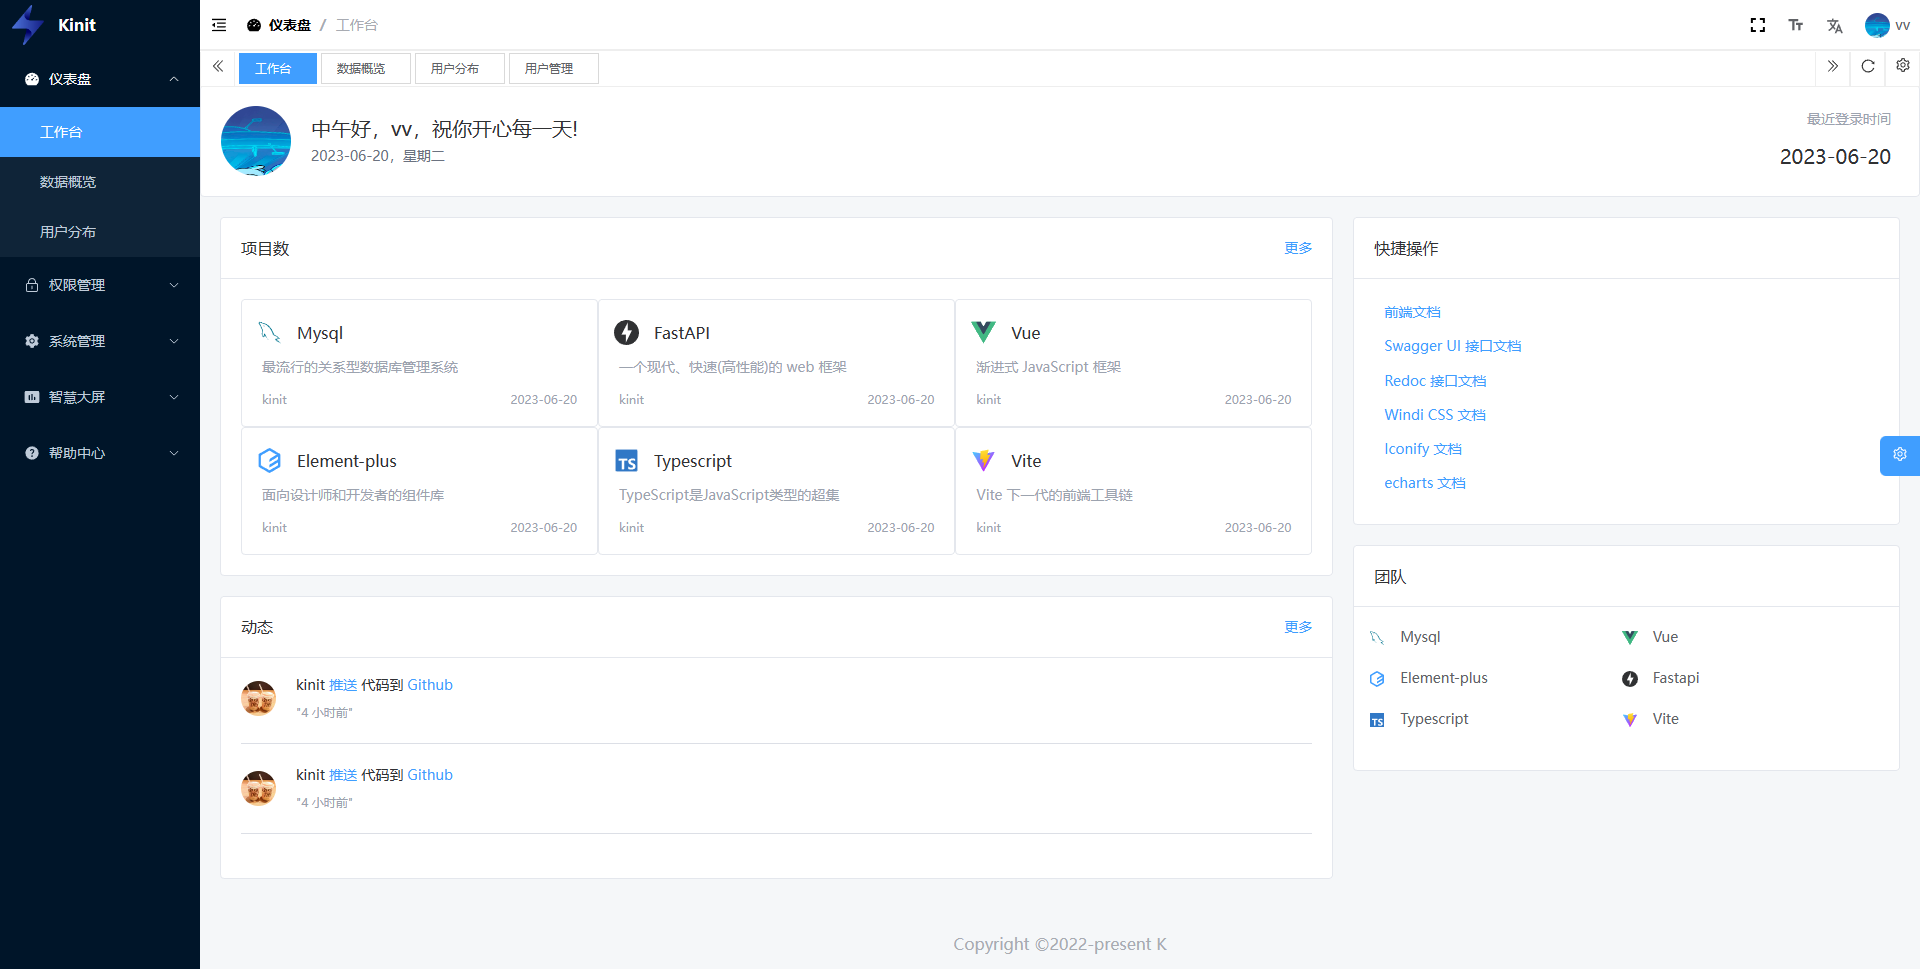Switch to the 数据概览 tab
This screenshot has height=969, width=1920.
pyautogui.click(x=365, y=68)
